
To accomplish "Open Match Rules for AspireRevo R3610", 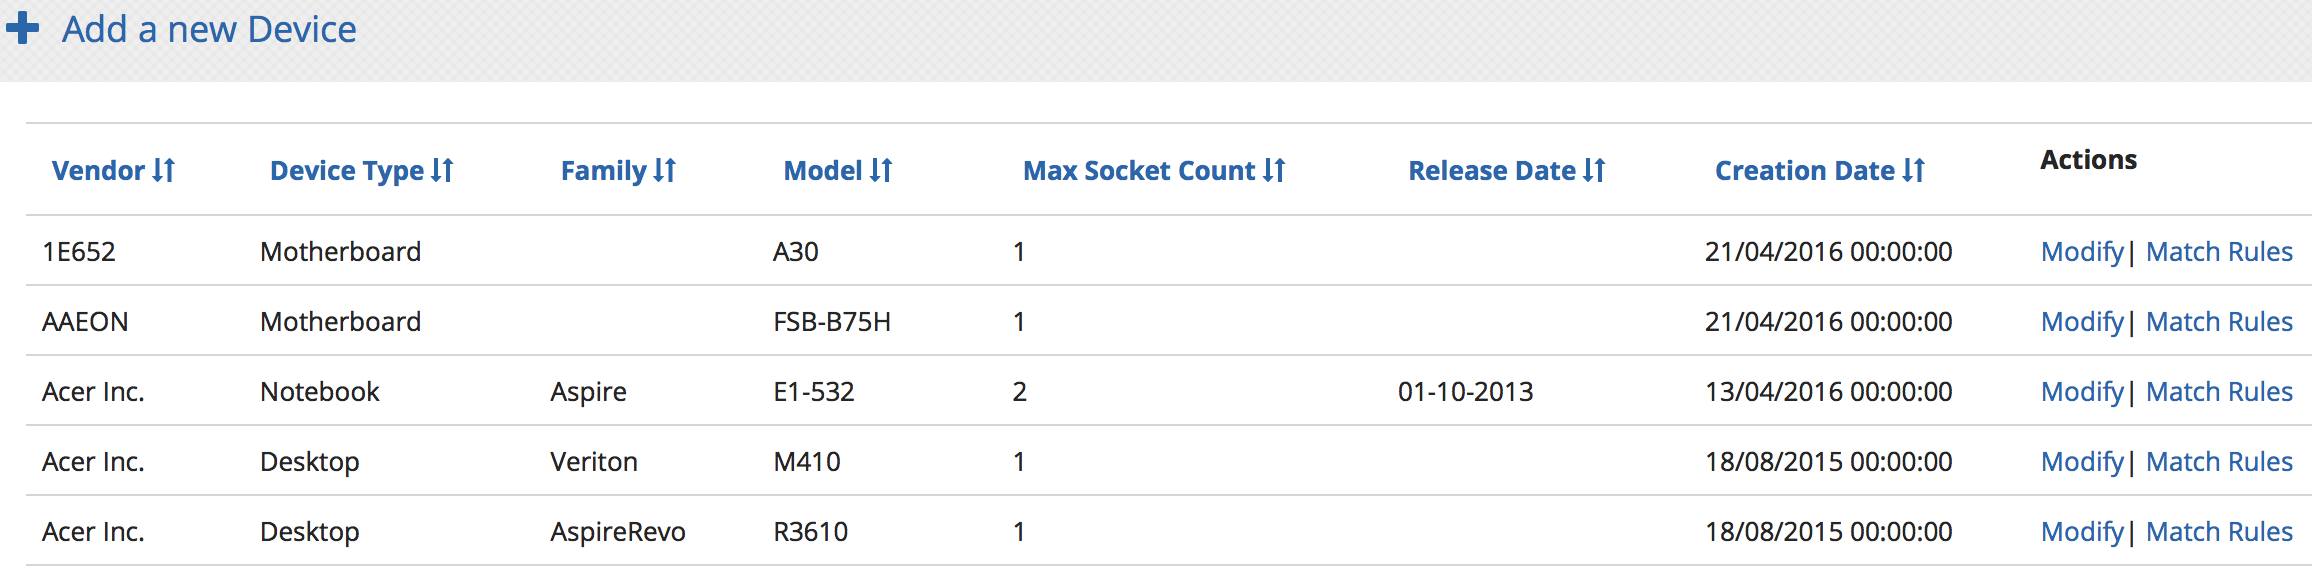I will pos(2219,532).
